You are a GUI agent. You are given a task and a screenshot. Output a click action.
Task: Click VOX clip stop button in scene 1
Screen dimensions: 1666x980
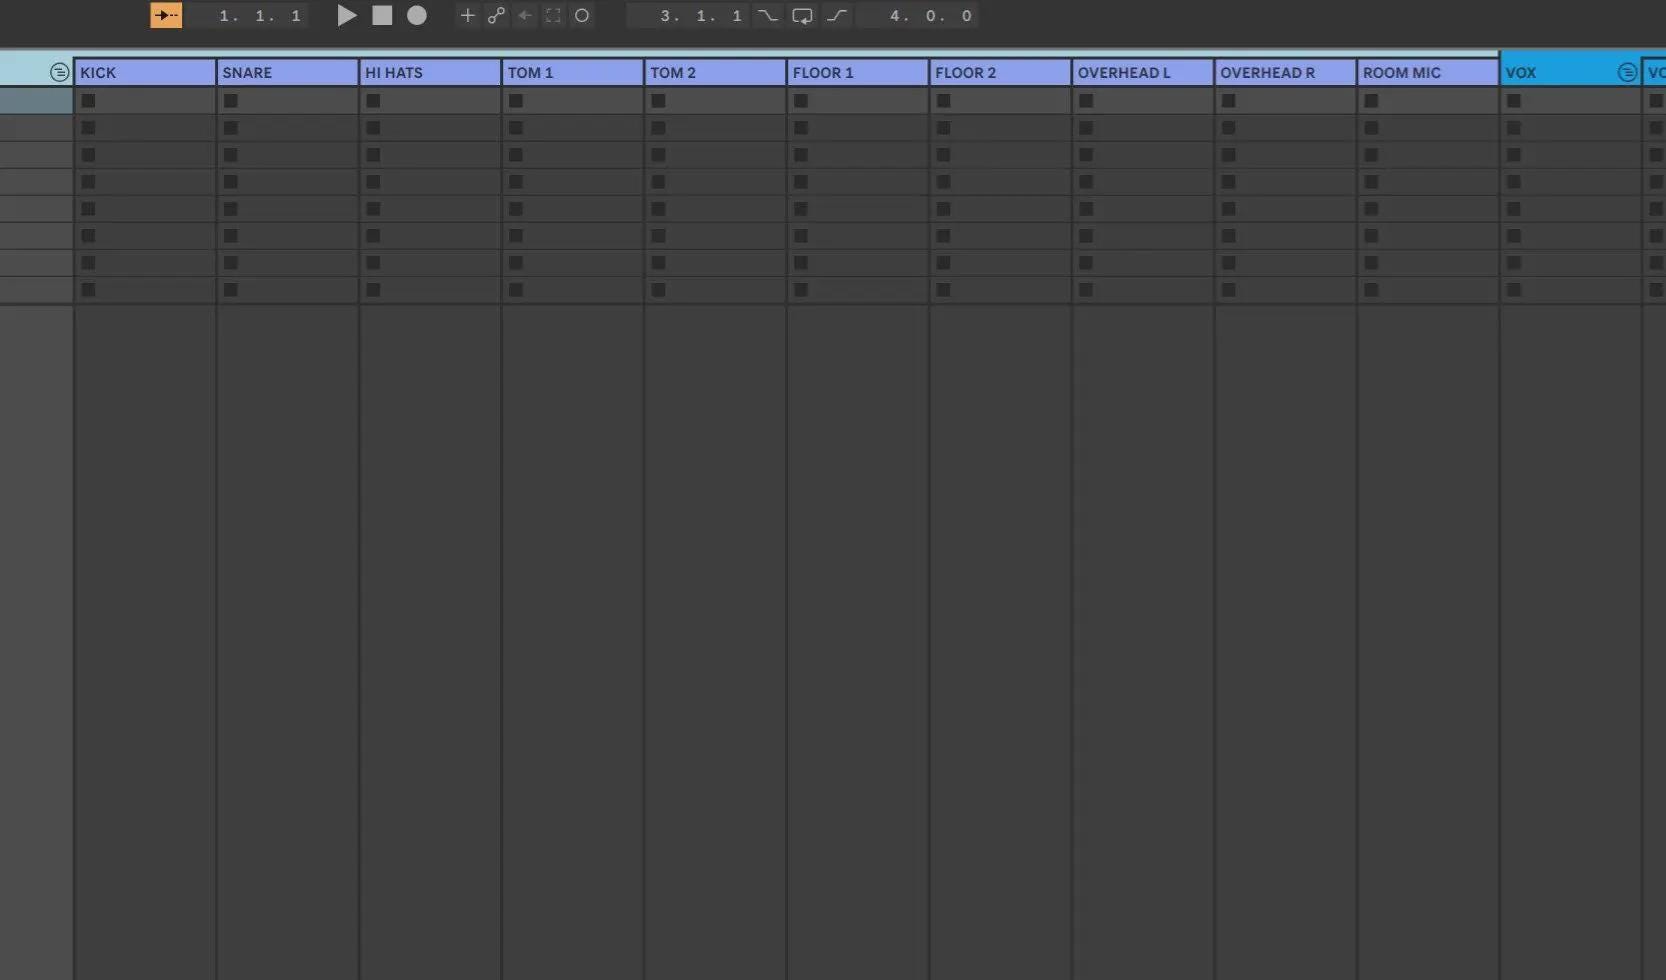1514,101
